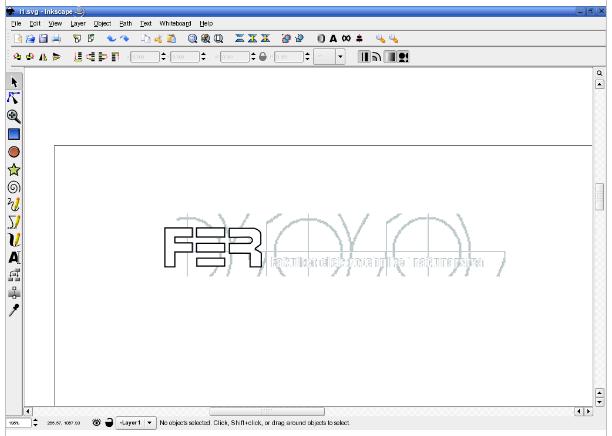Open the Layer menu
This screenshot has height=436, width=612.
pyautogui.click(x=78, y=23)
